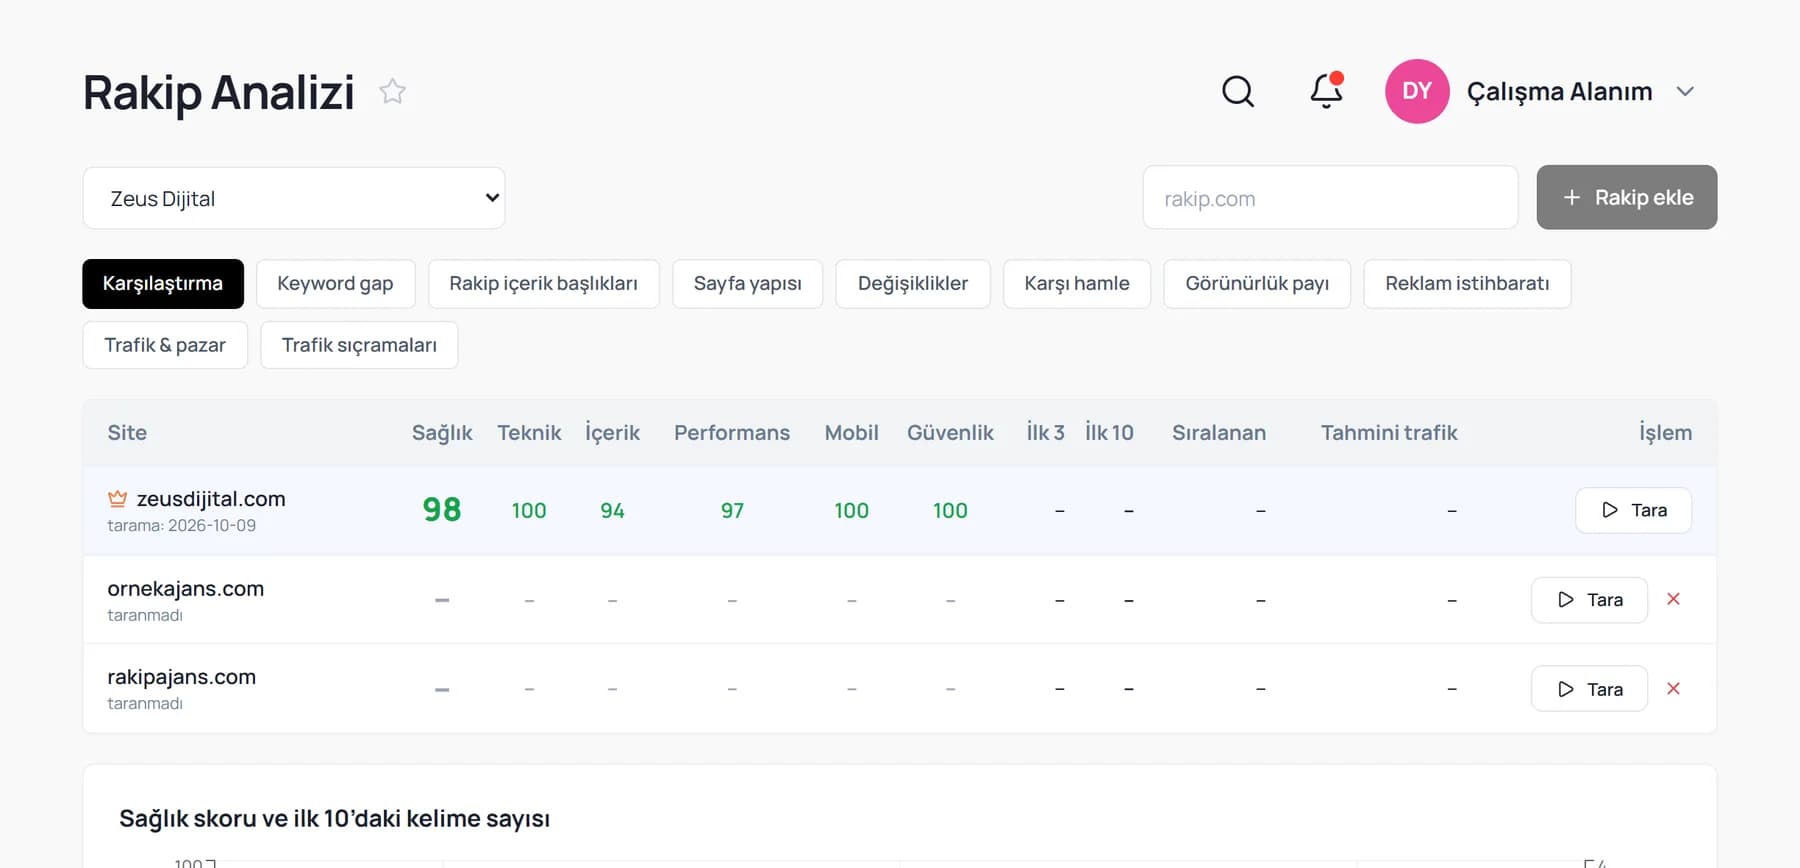Remove rakipajans.com with the red X
This screenshot has width=1800, height=868.
tap(1673, 689)
